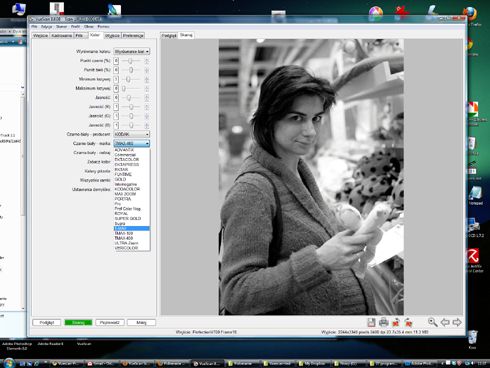Click the magnifier zoom icon below the preview

click(x=432, y=322)
